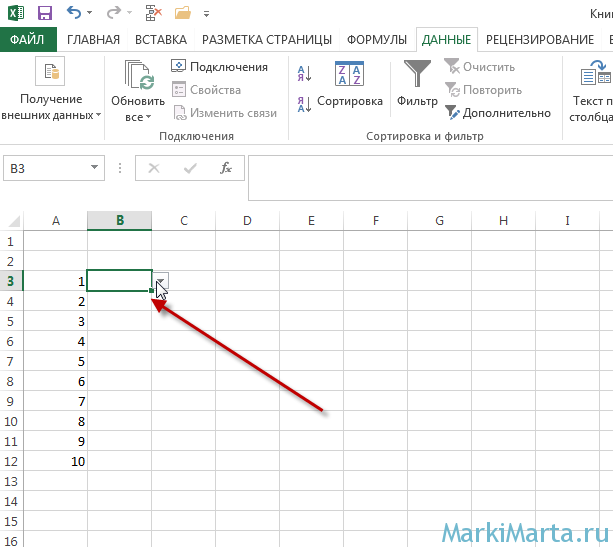Click cell A11 containing 9

tap(56, 441)
